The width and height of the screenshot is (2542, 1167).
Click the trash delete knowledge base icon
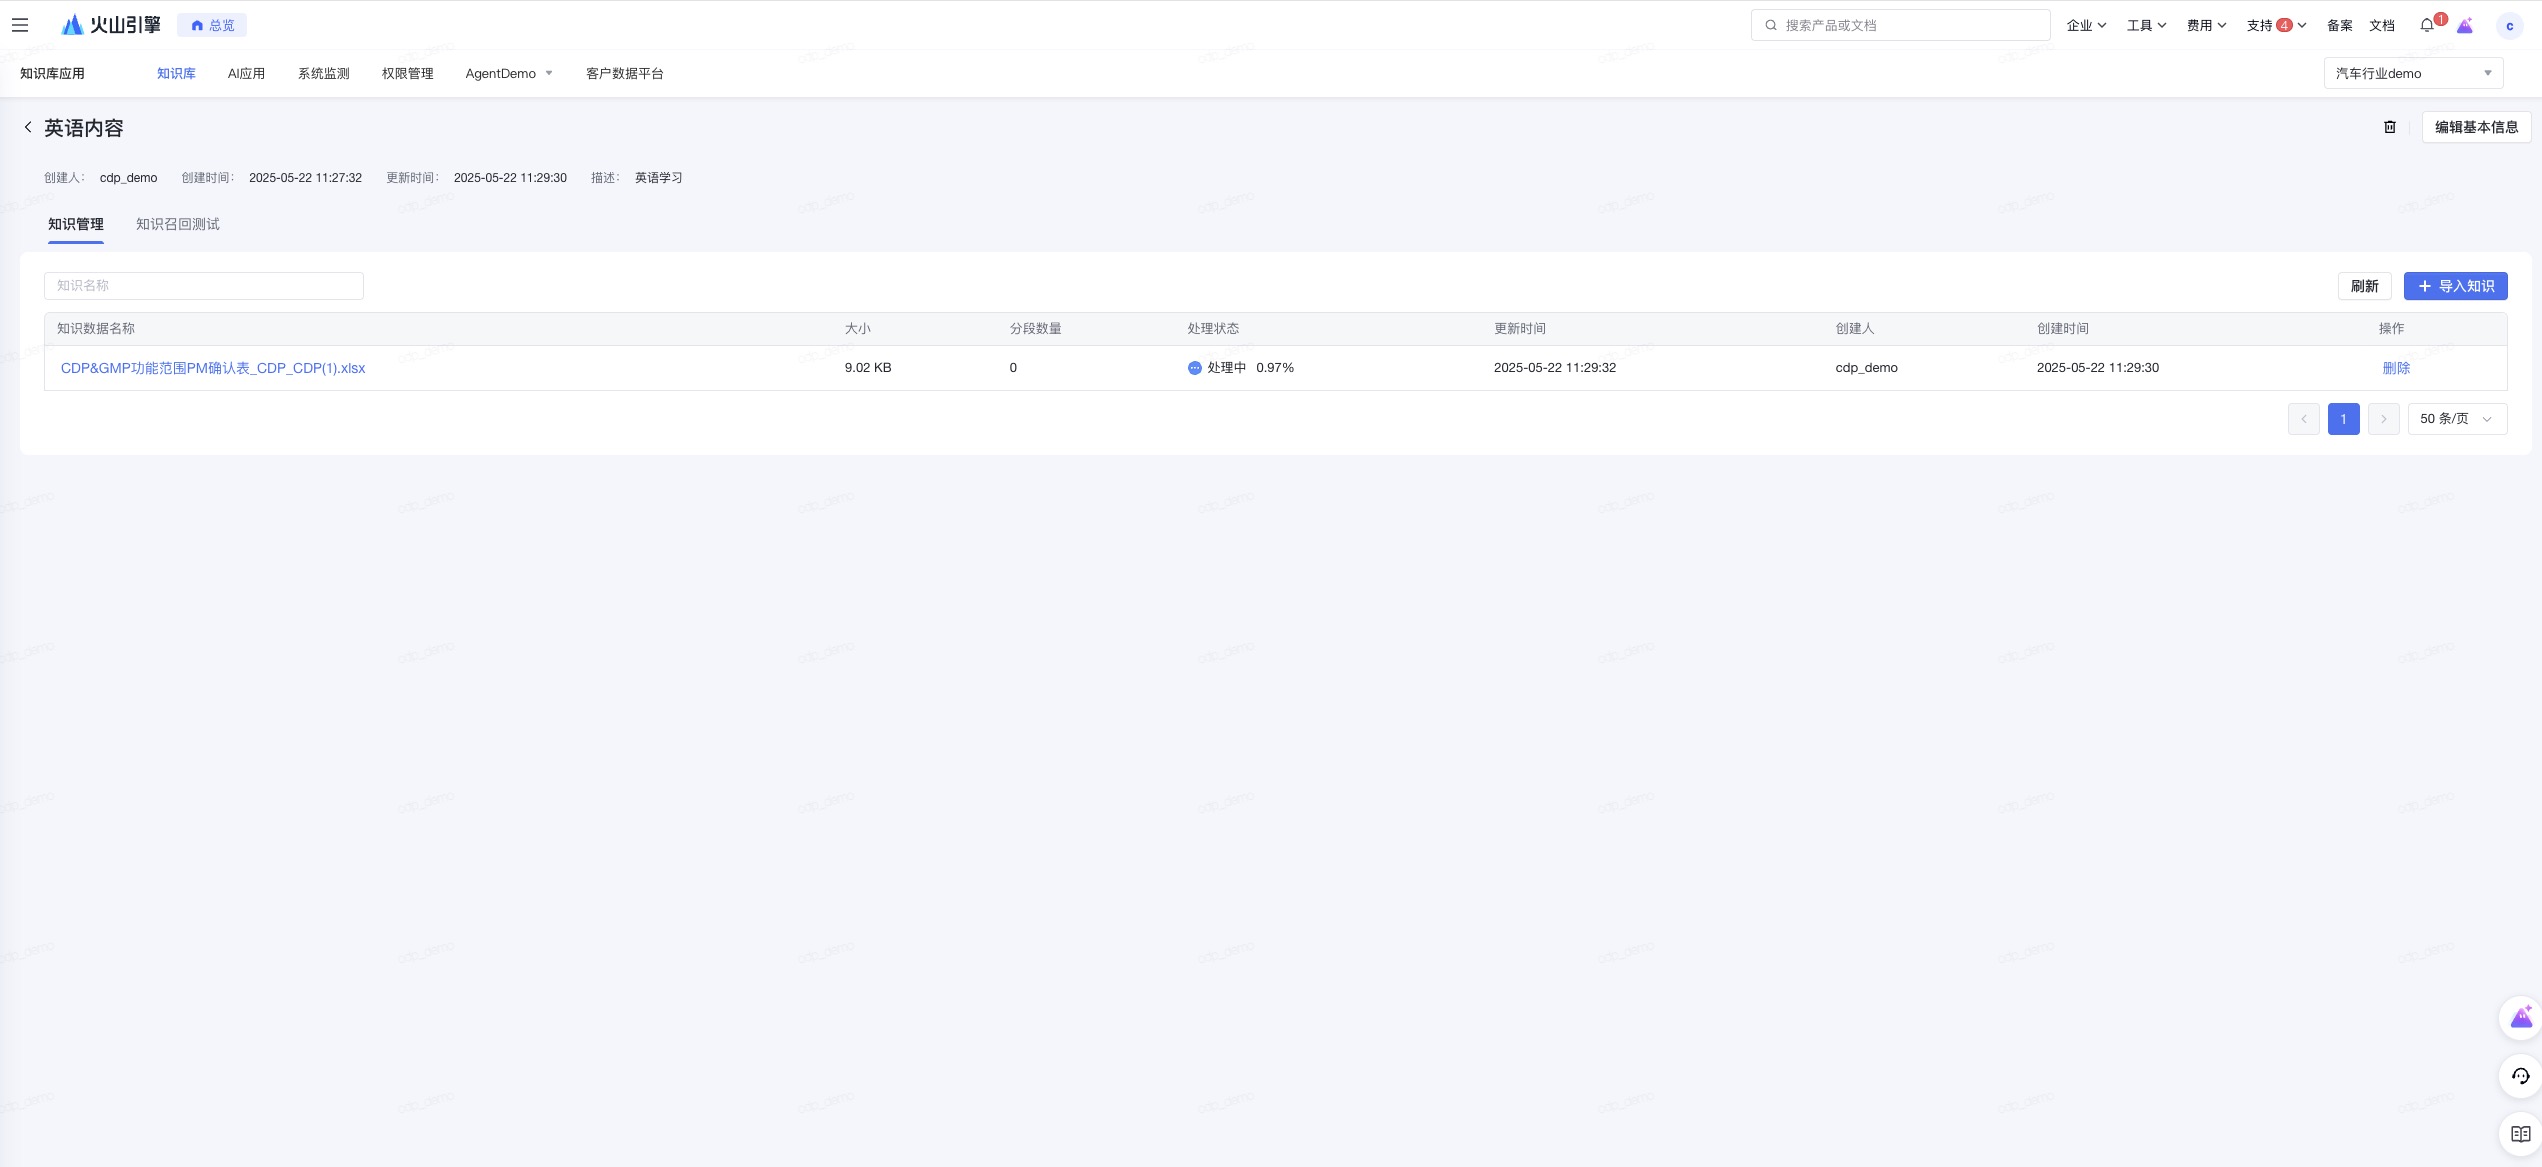(2390, 127)
